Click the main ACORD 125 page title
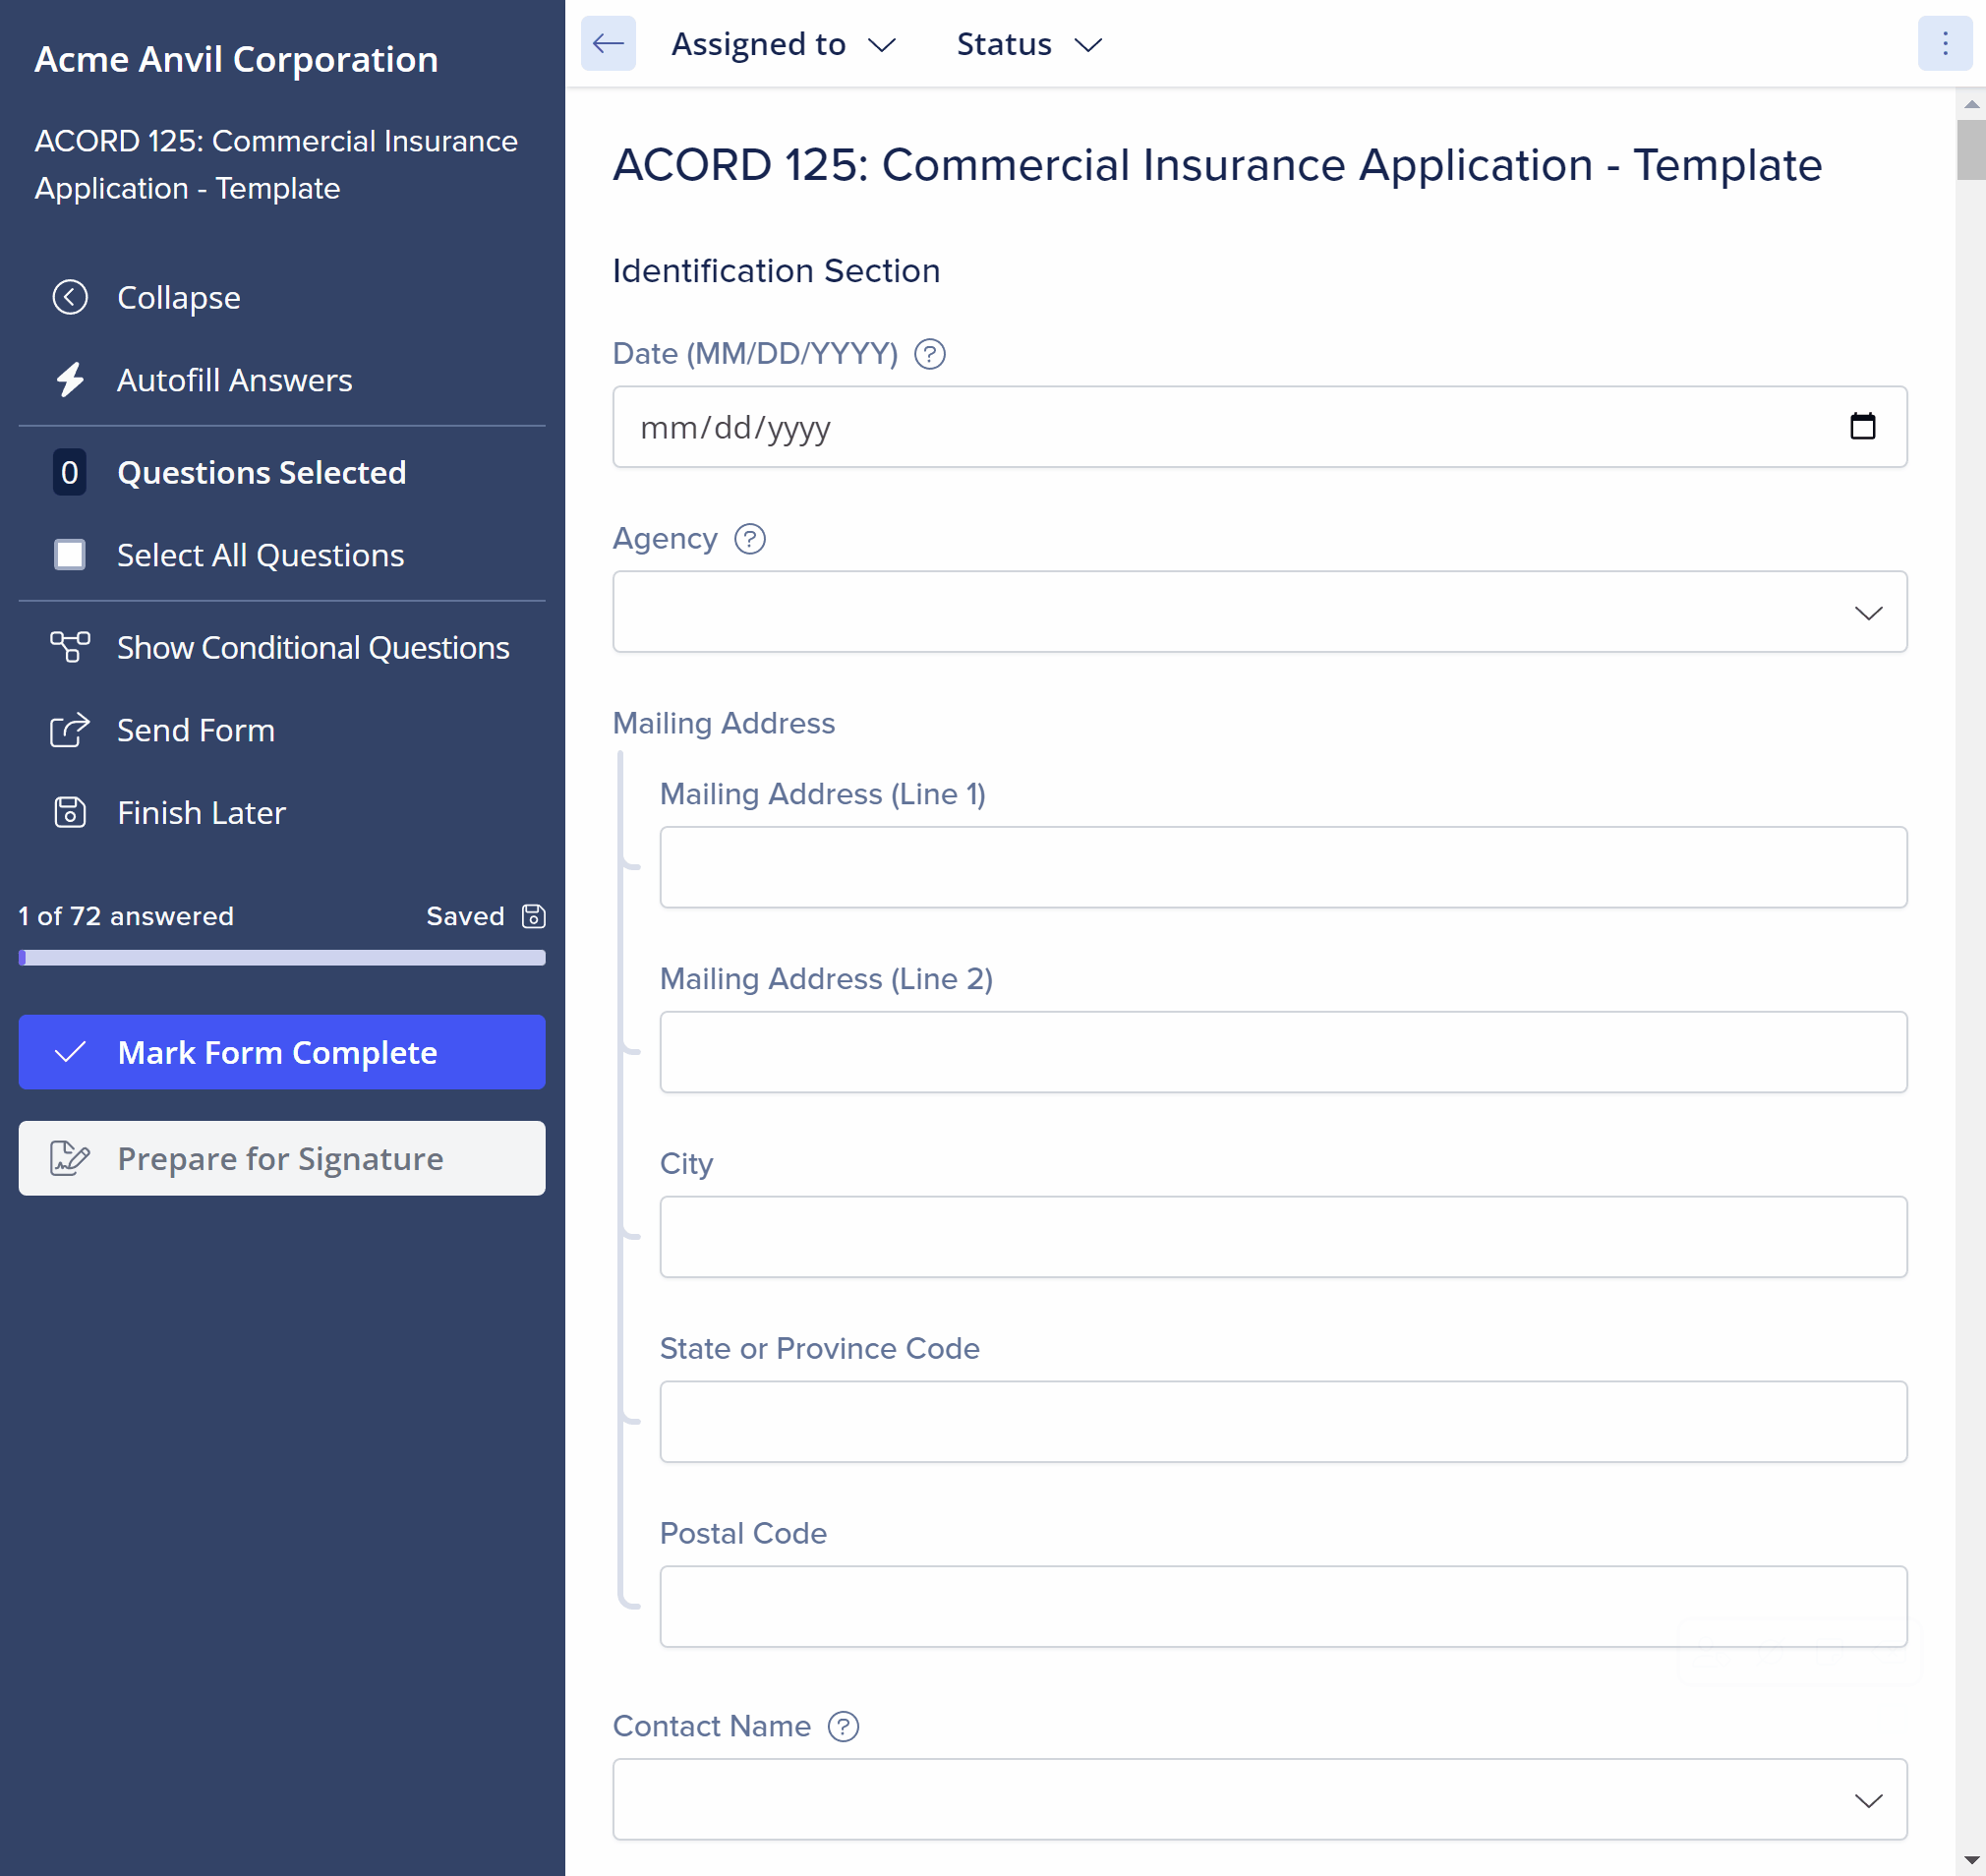The height and width of the screenshot is (1876, 1986). [x=1217, y=164]
